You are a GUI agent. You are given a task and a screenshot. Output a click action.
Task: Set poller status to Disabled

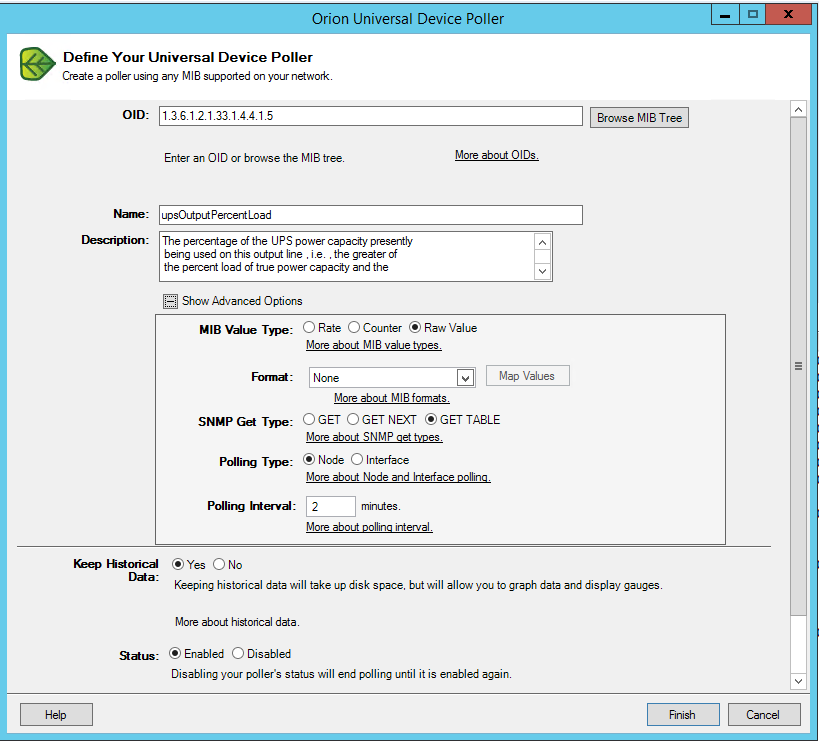tap(238, 653)
